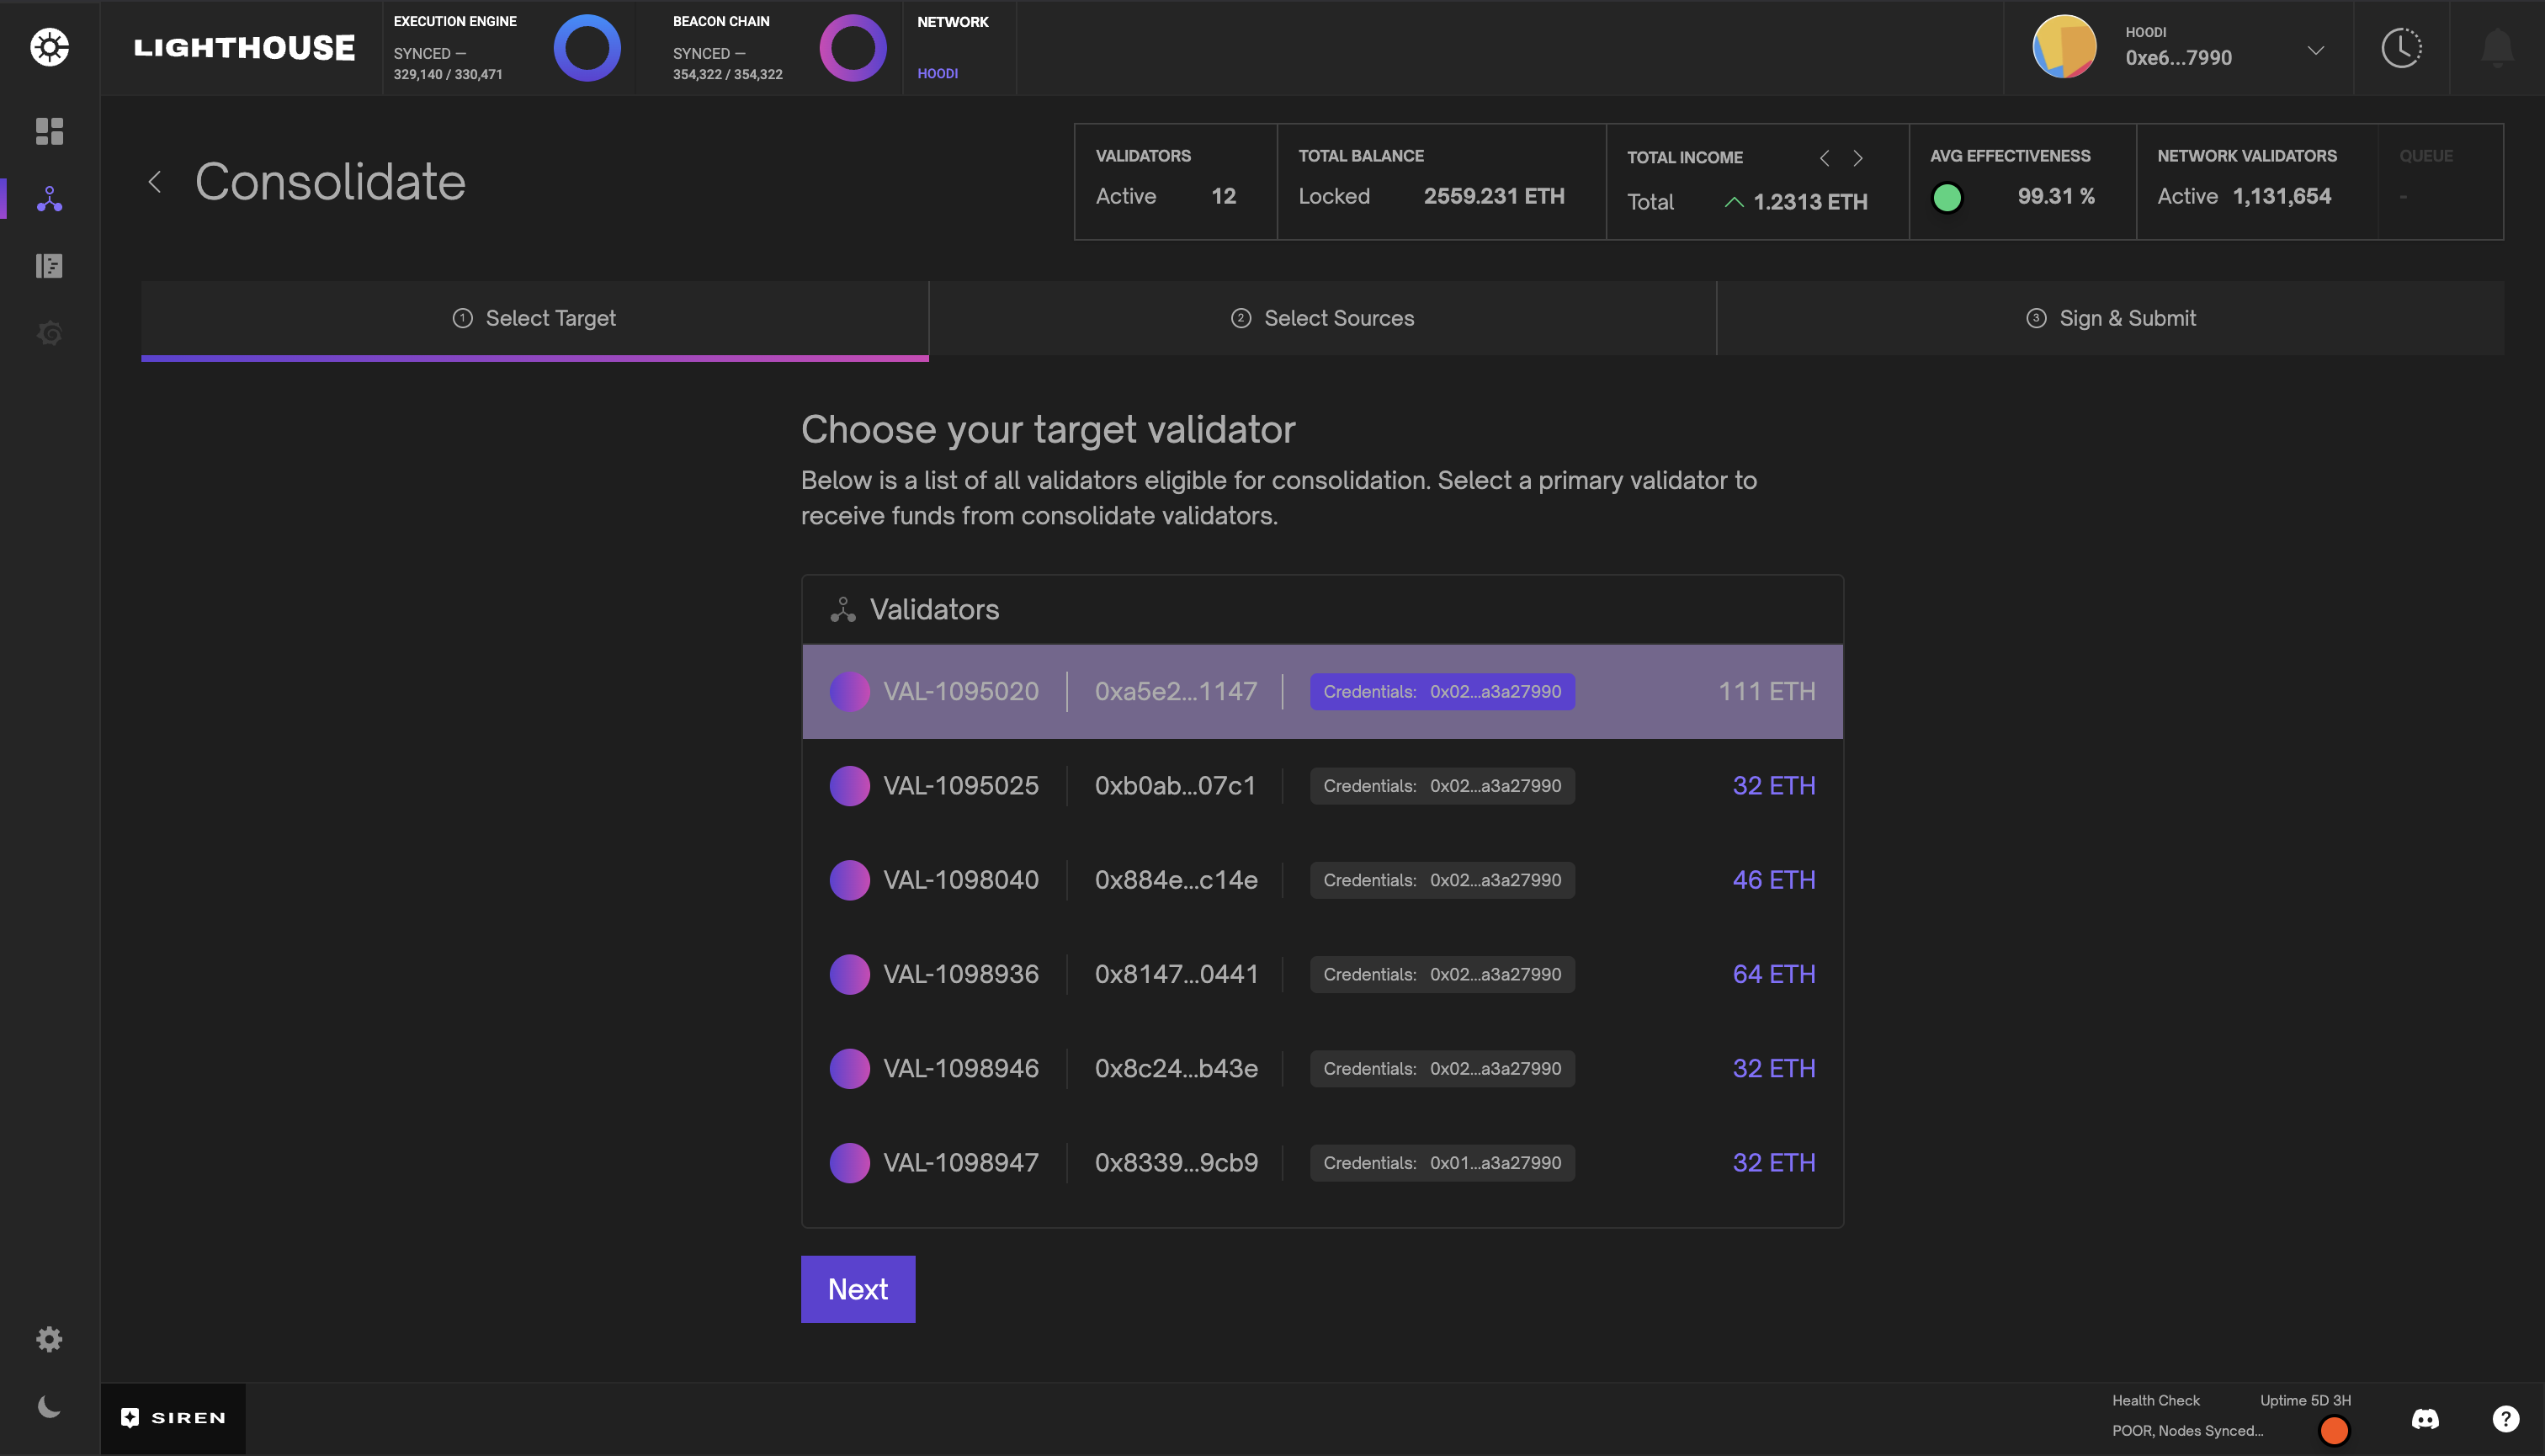This screenshot has height=1456, width=2545.
Task: Click credentials badge of VAL-1095020
Action: (x=1442, y=691)
